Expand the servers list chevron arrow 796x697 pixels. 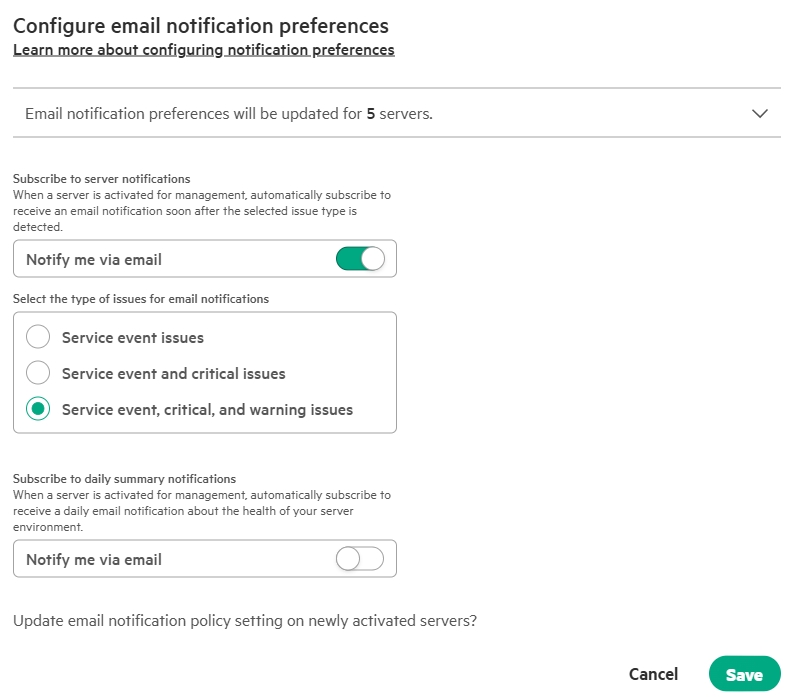pyautogui.click(x=760, y=114)
